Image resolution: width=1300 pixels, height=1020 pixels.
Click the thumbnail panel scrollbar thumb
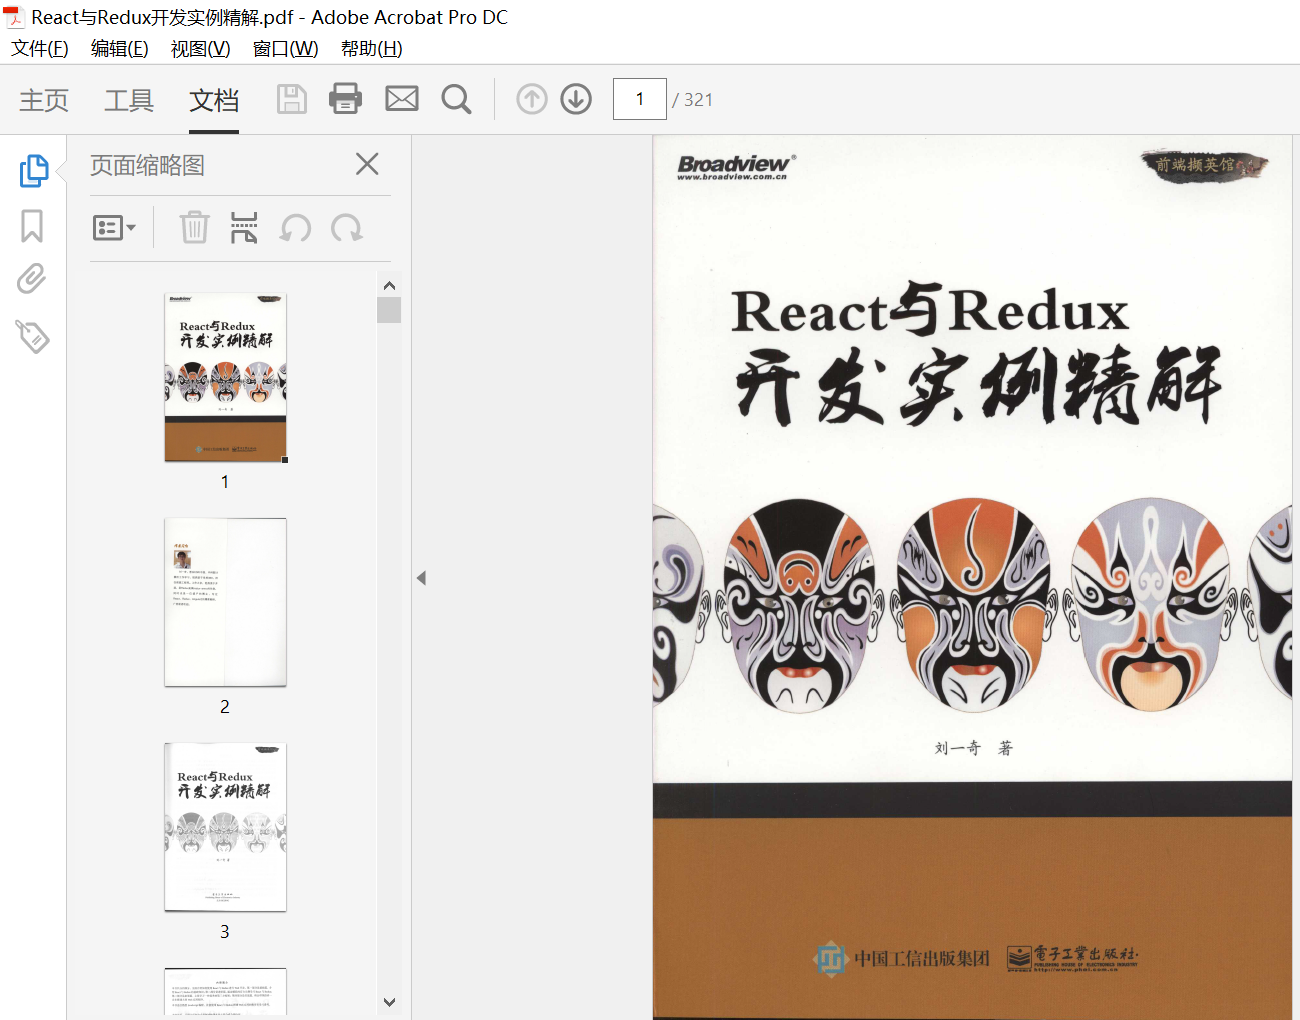click(x=389, y=310)
